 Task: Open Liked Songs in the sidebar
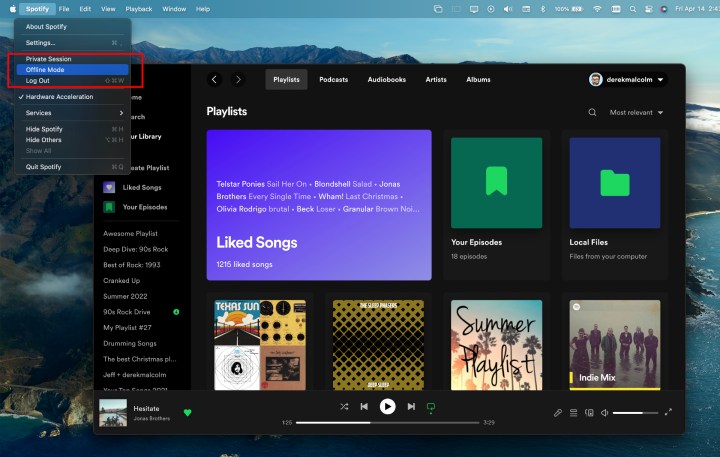pos(142,187)
